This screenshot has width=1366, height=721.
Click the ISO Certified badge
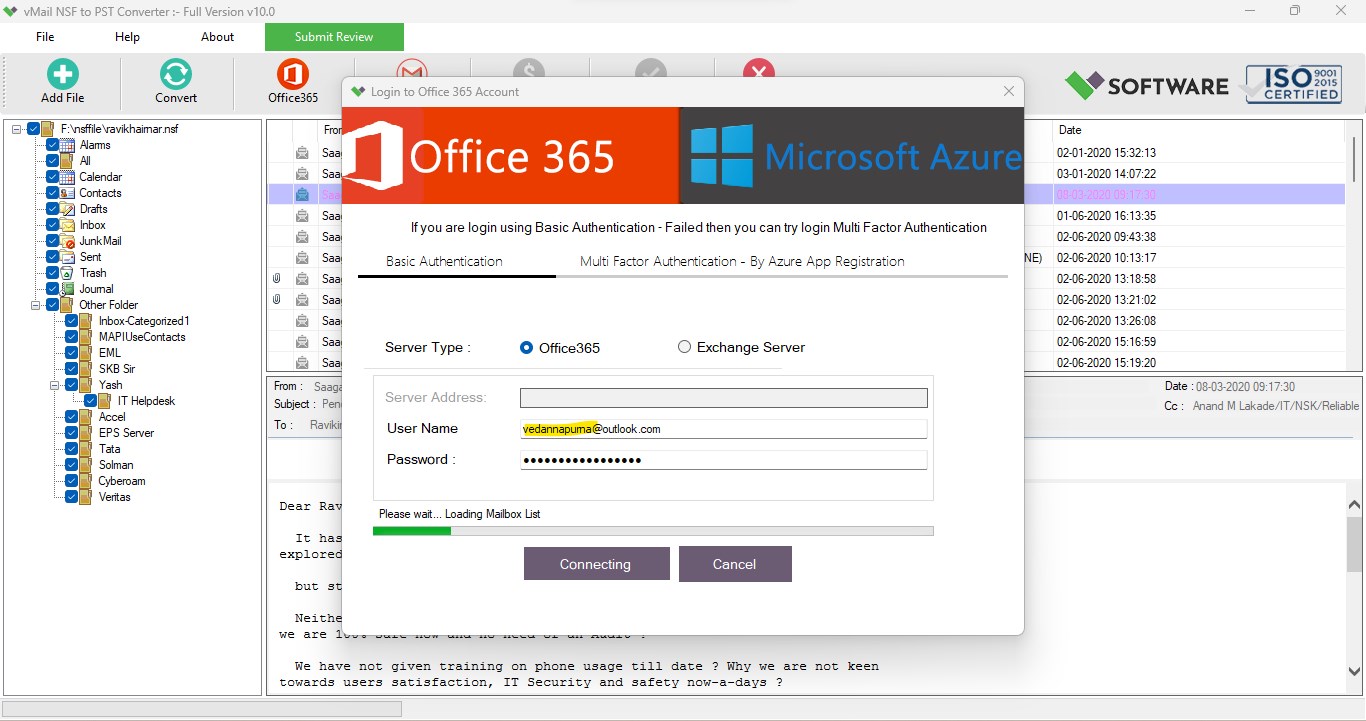point(1293,84)
